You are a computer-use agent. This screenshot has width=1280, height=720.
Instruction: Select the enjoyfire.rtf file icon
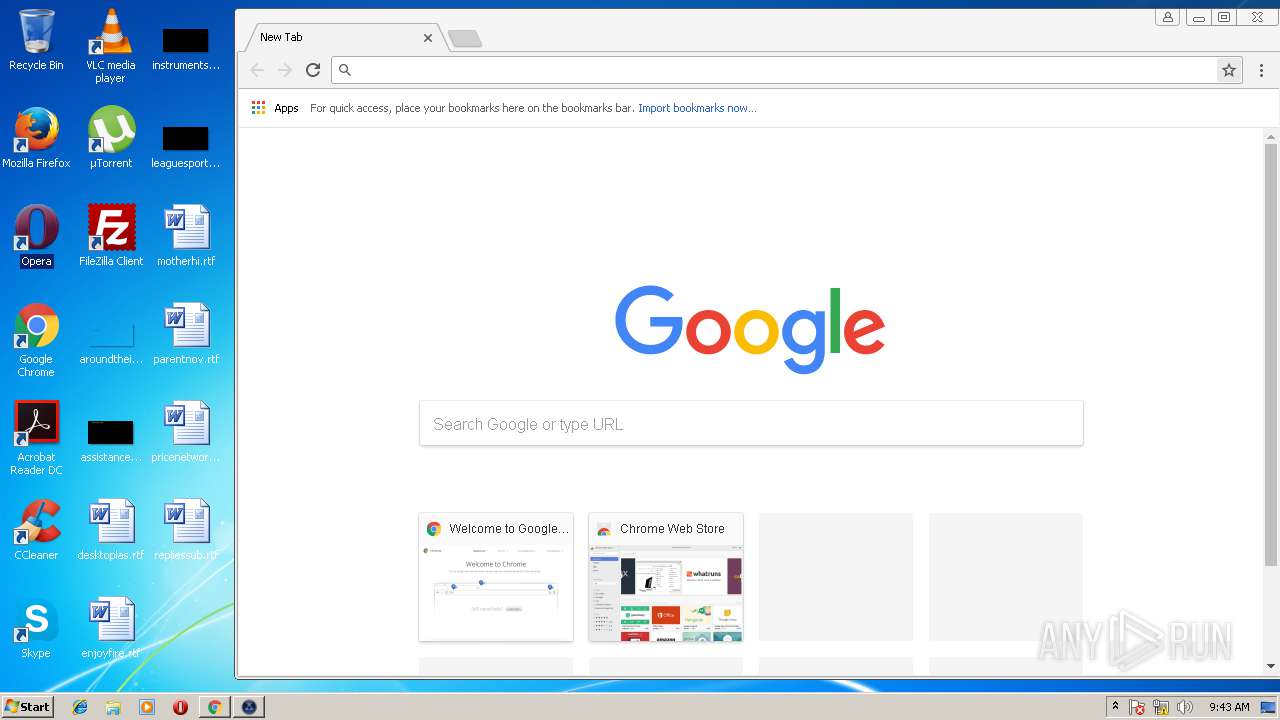[x=110, y=628]
